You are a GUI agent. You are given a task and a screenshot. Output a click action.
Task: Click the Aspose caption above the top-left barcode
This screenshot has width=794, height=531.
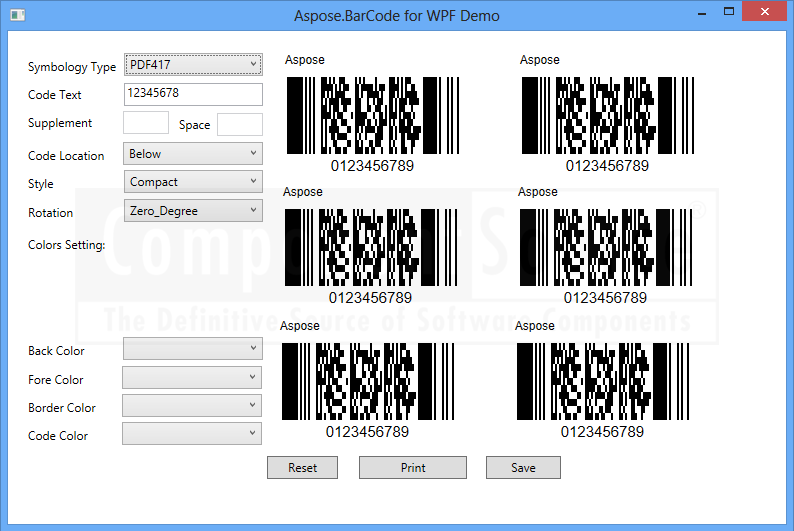[304, 60]
